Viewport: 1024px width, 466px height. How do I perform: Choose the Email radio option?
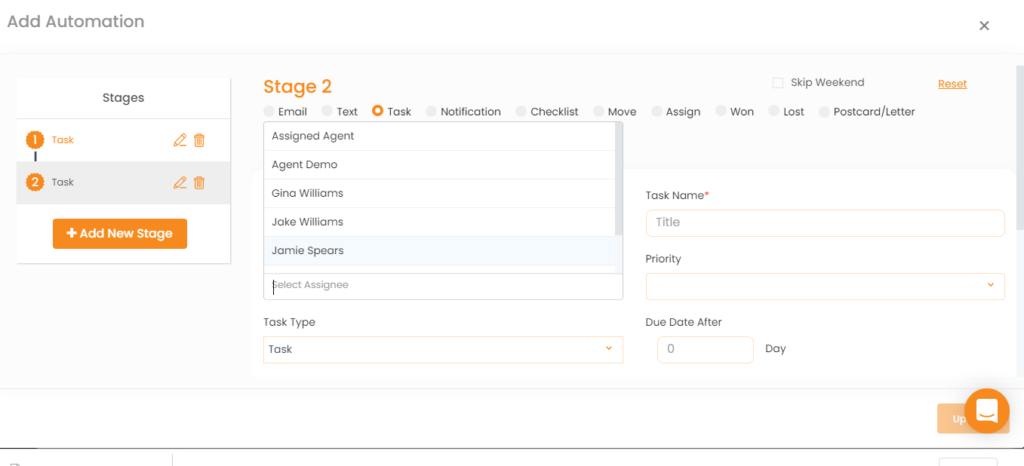click(x=268, y=112)
